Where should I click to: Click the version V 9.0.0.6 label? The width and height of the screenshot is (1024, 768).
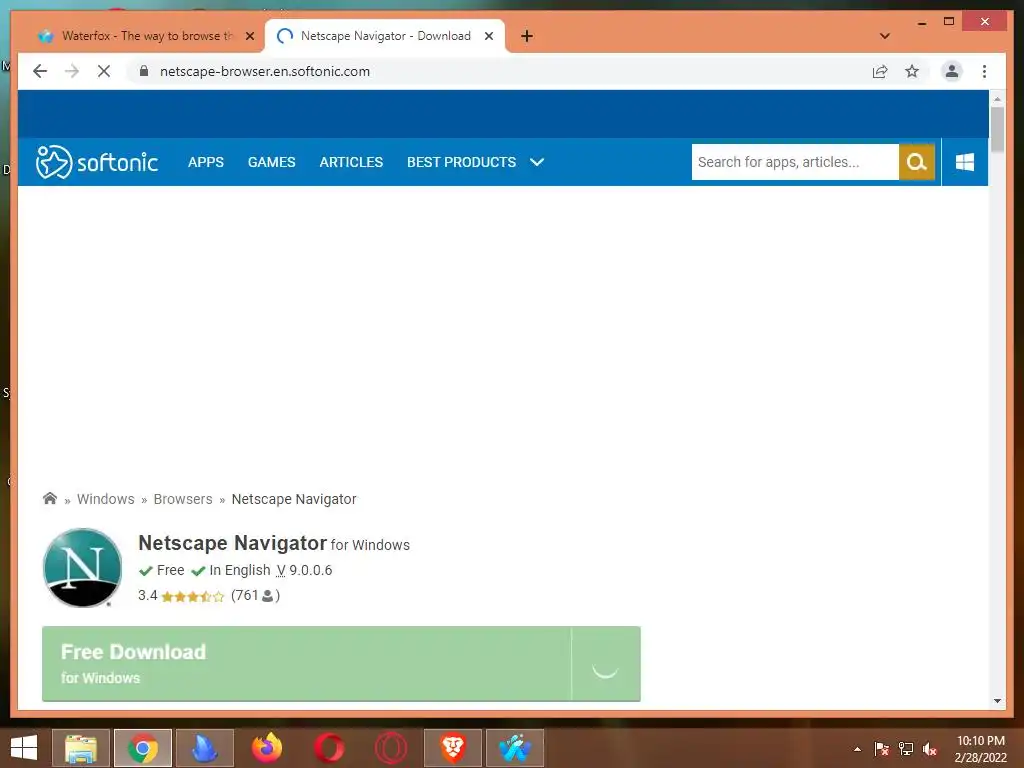(304, 570)
